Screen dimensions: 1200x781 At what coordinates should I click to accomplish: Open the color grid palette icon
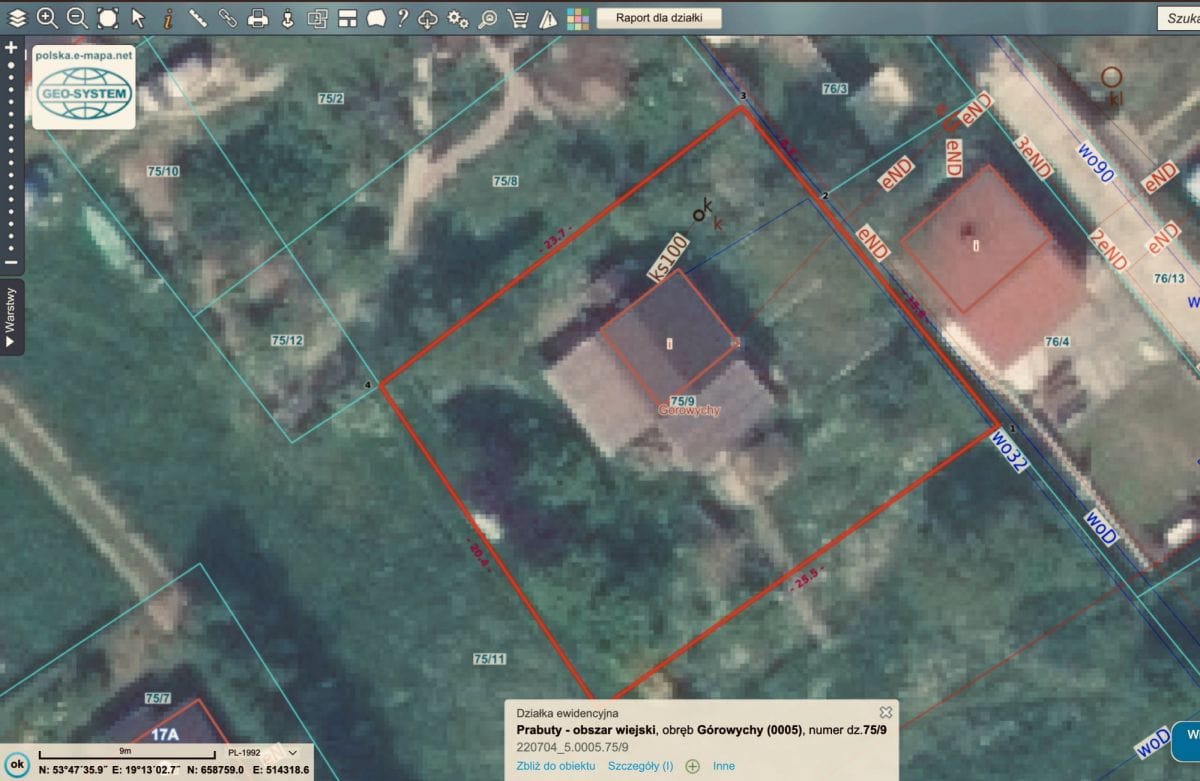click(577, 18)
